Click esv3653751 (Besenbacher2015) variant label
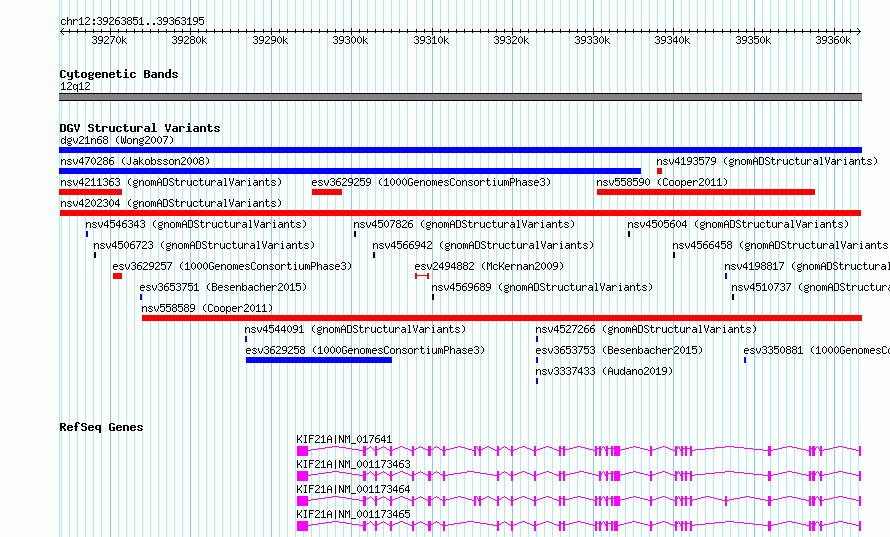The image size is (890, 537). [x=223, y=287]
